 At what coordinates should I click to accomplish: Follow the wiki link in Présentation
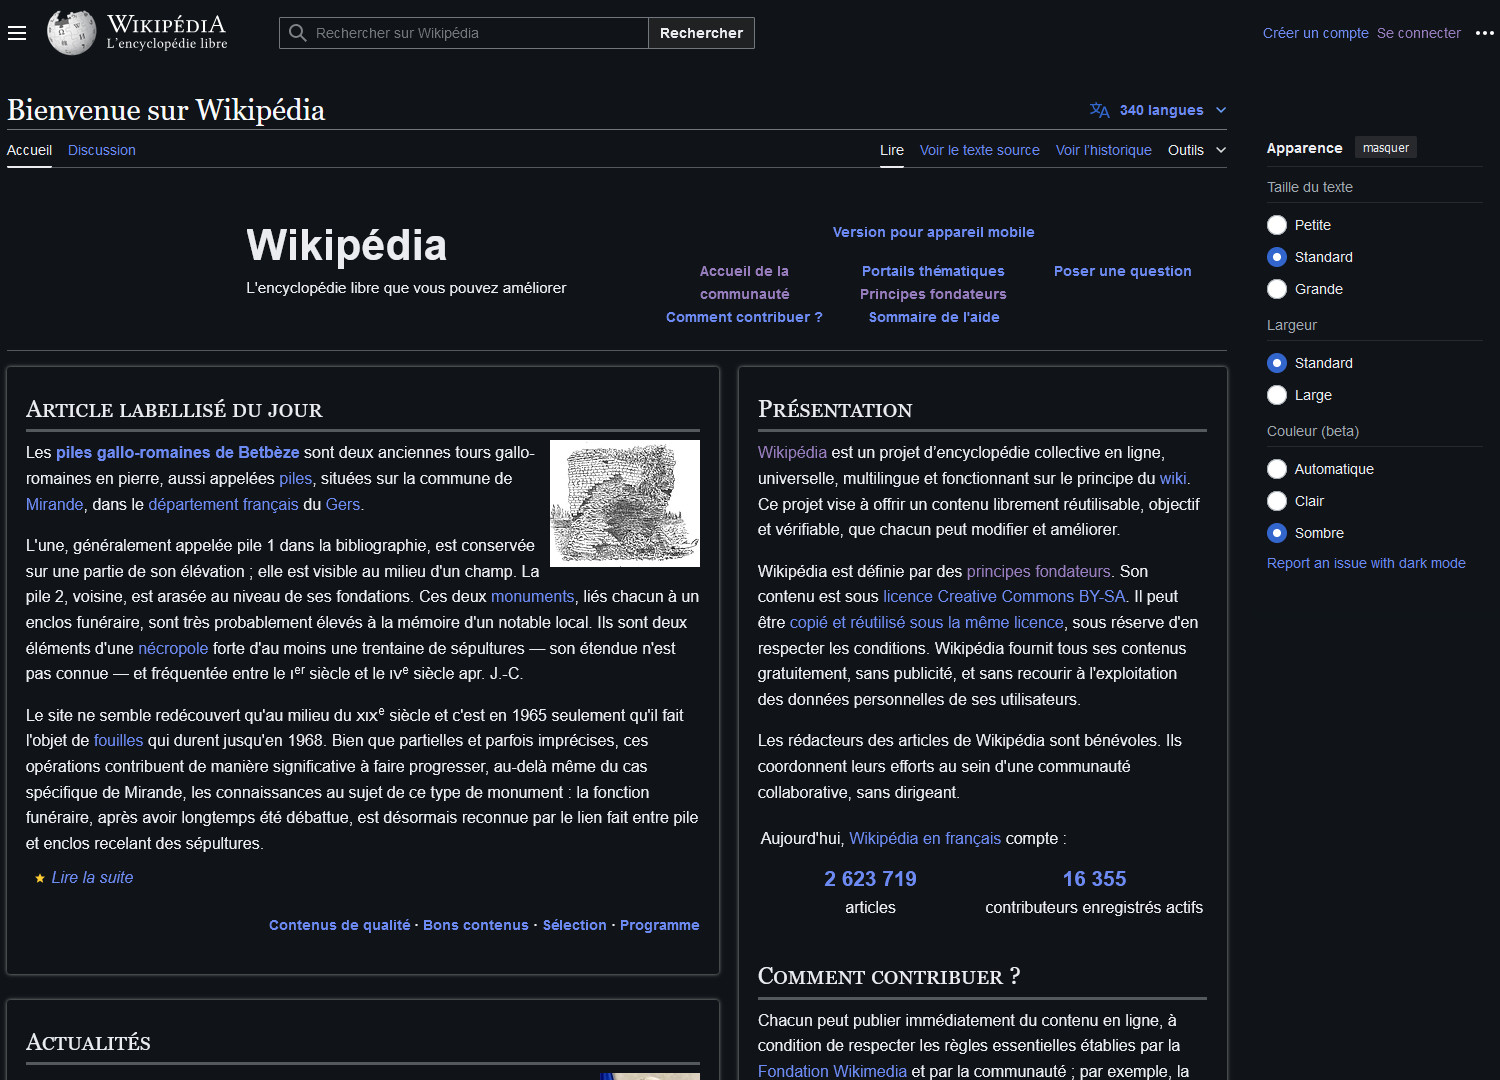(1173, 479)
